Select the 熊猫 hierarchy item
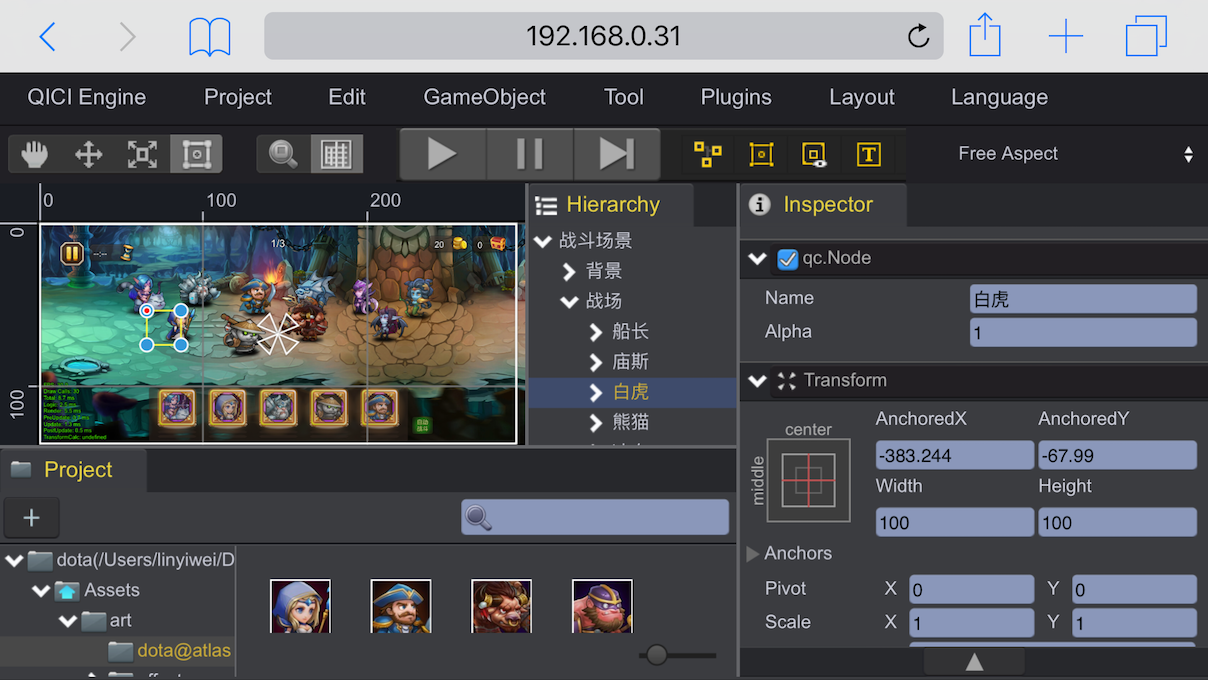Viewport: 1208px width, 680px height. pyautogui.click(x=631, y=422)
